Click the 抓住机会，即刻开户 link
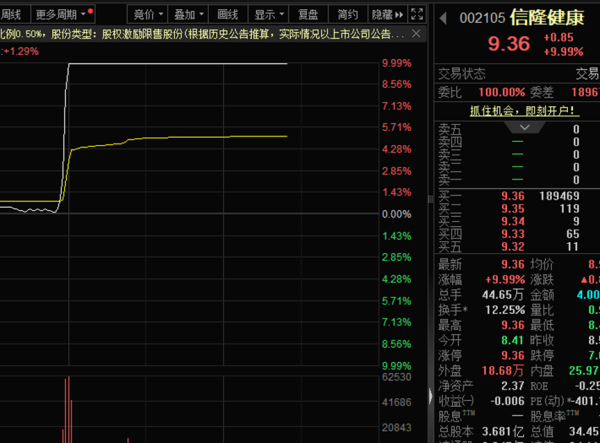This screenshot has width=600, height=443. click(522, 111)
